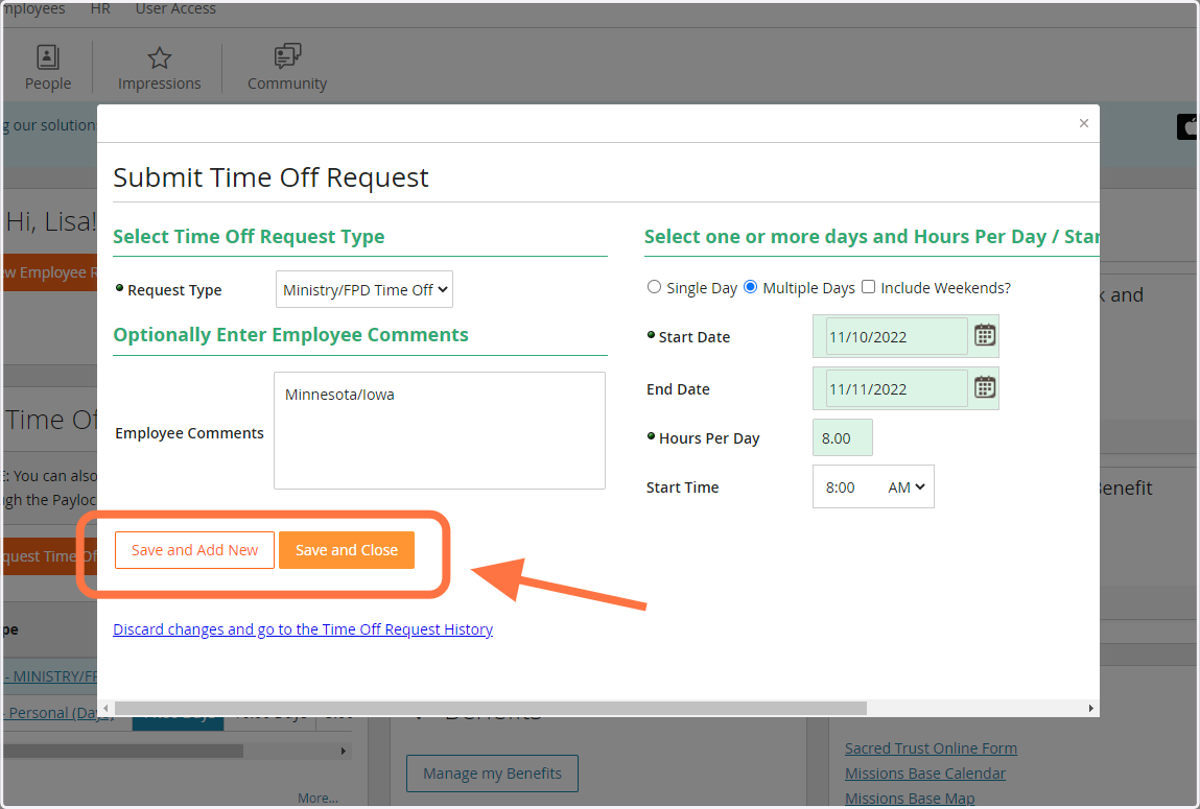Click the User Access menu item
Screen dimensions: 1200x809
(x=175, y=9)
